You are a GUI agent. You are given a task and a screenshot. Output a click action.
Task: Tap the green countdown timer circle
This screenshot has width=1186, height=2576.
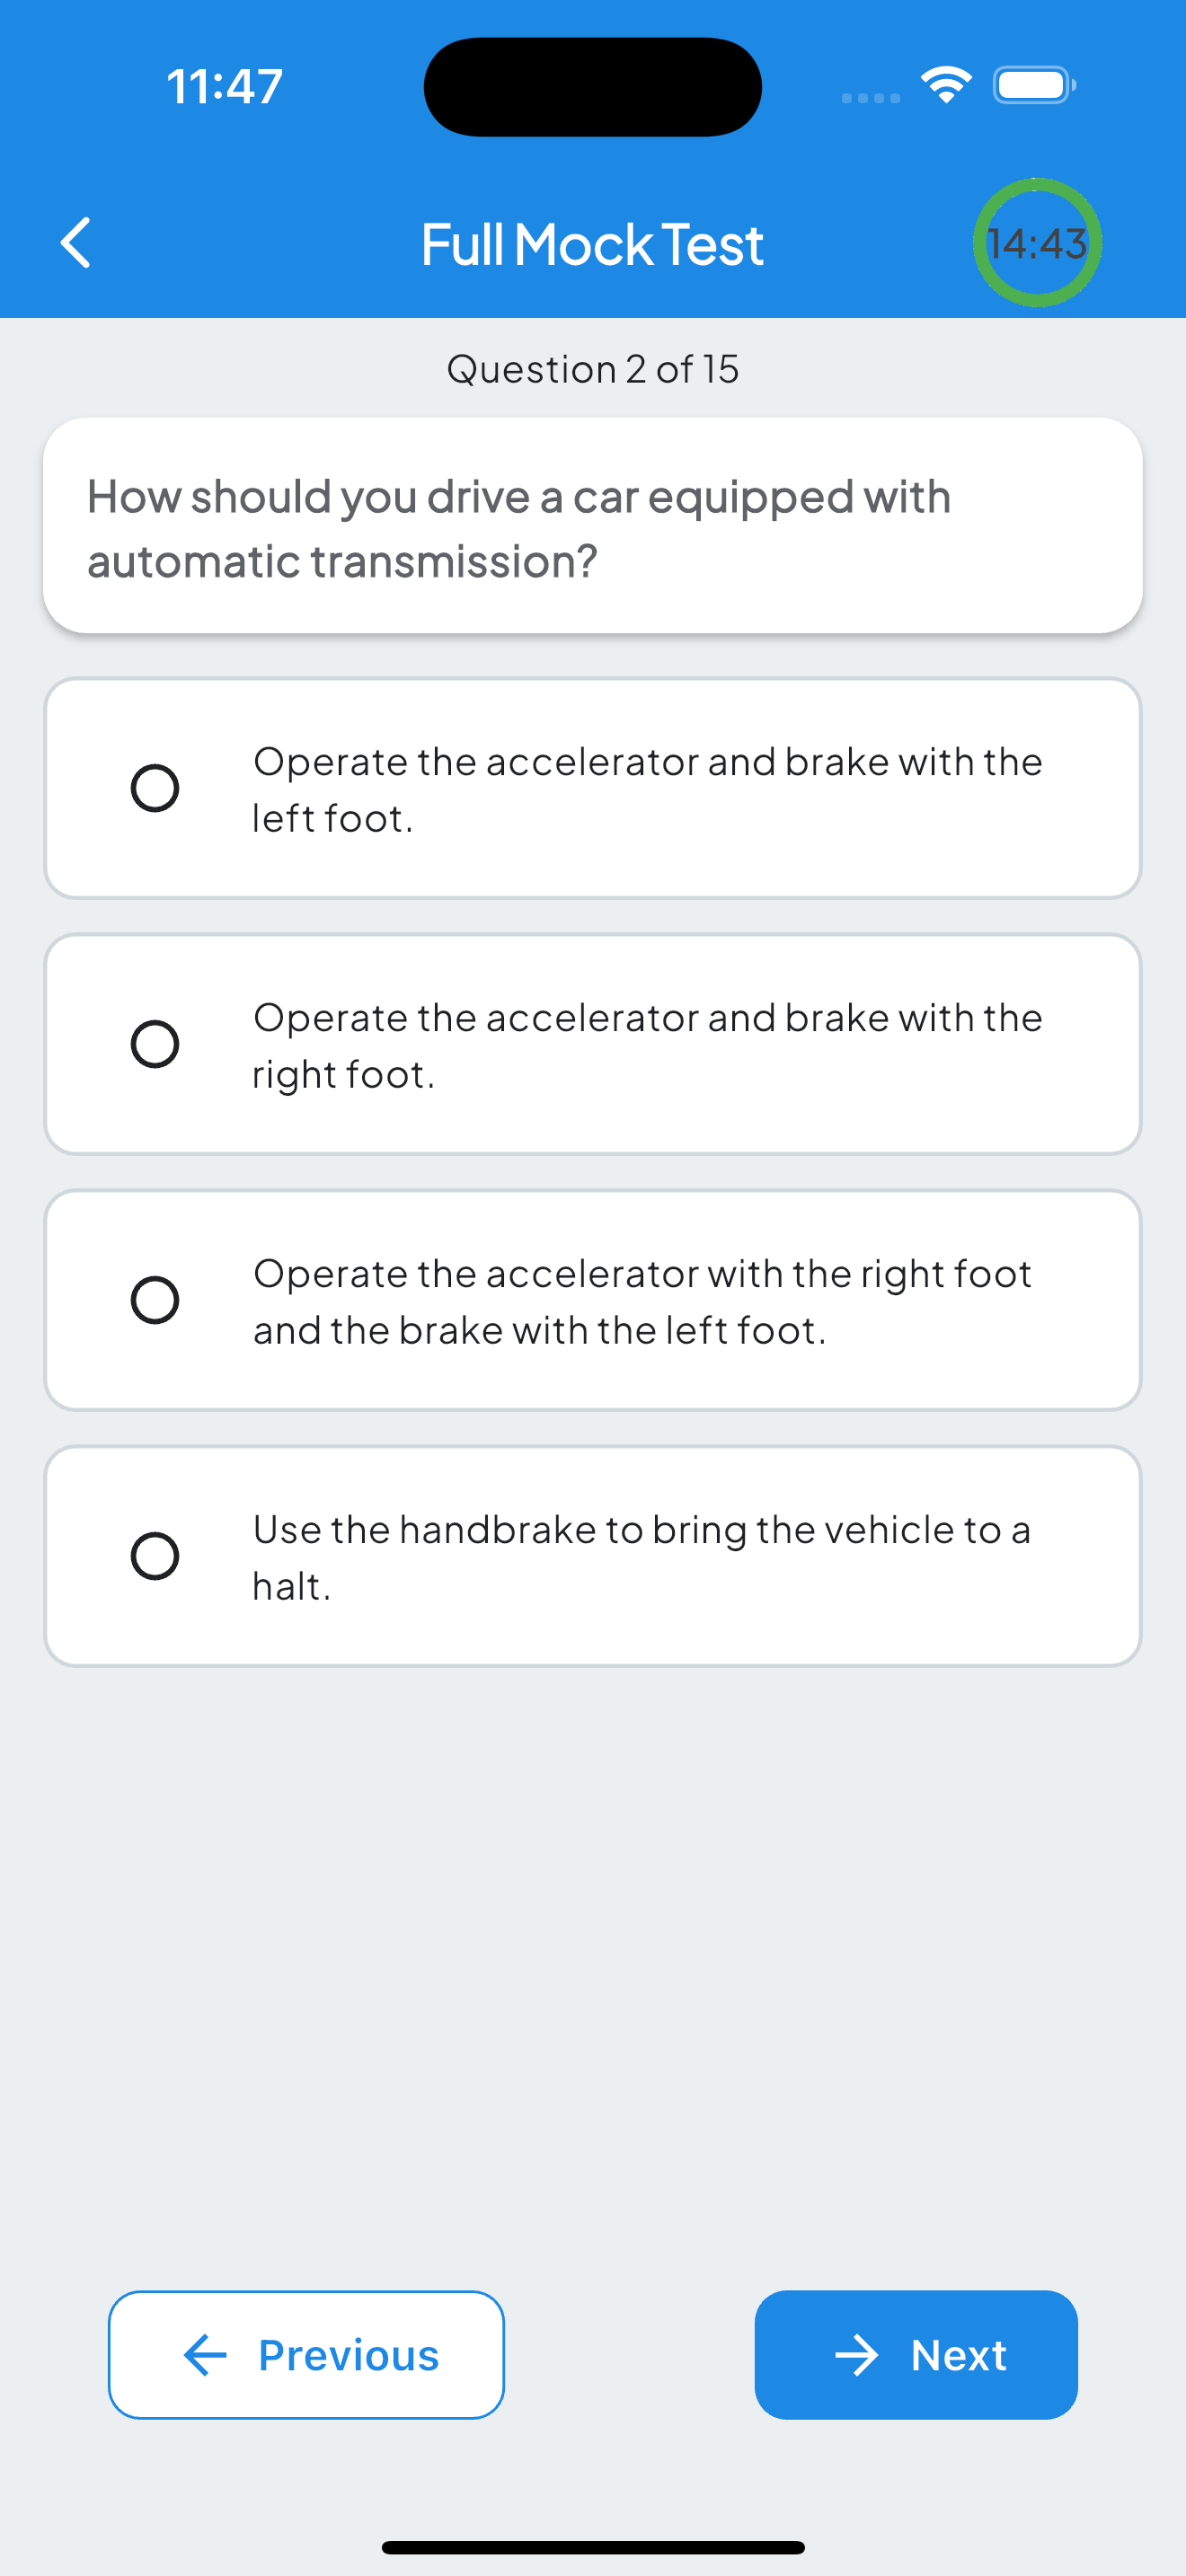coord(1036,243)
